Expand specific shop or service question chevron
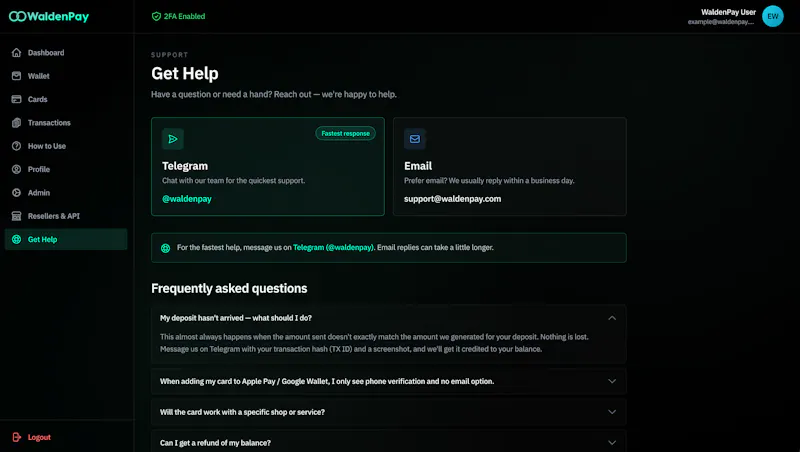The width and height of the screenshot is (800, 452). click(x=612, y=412)
